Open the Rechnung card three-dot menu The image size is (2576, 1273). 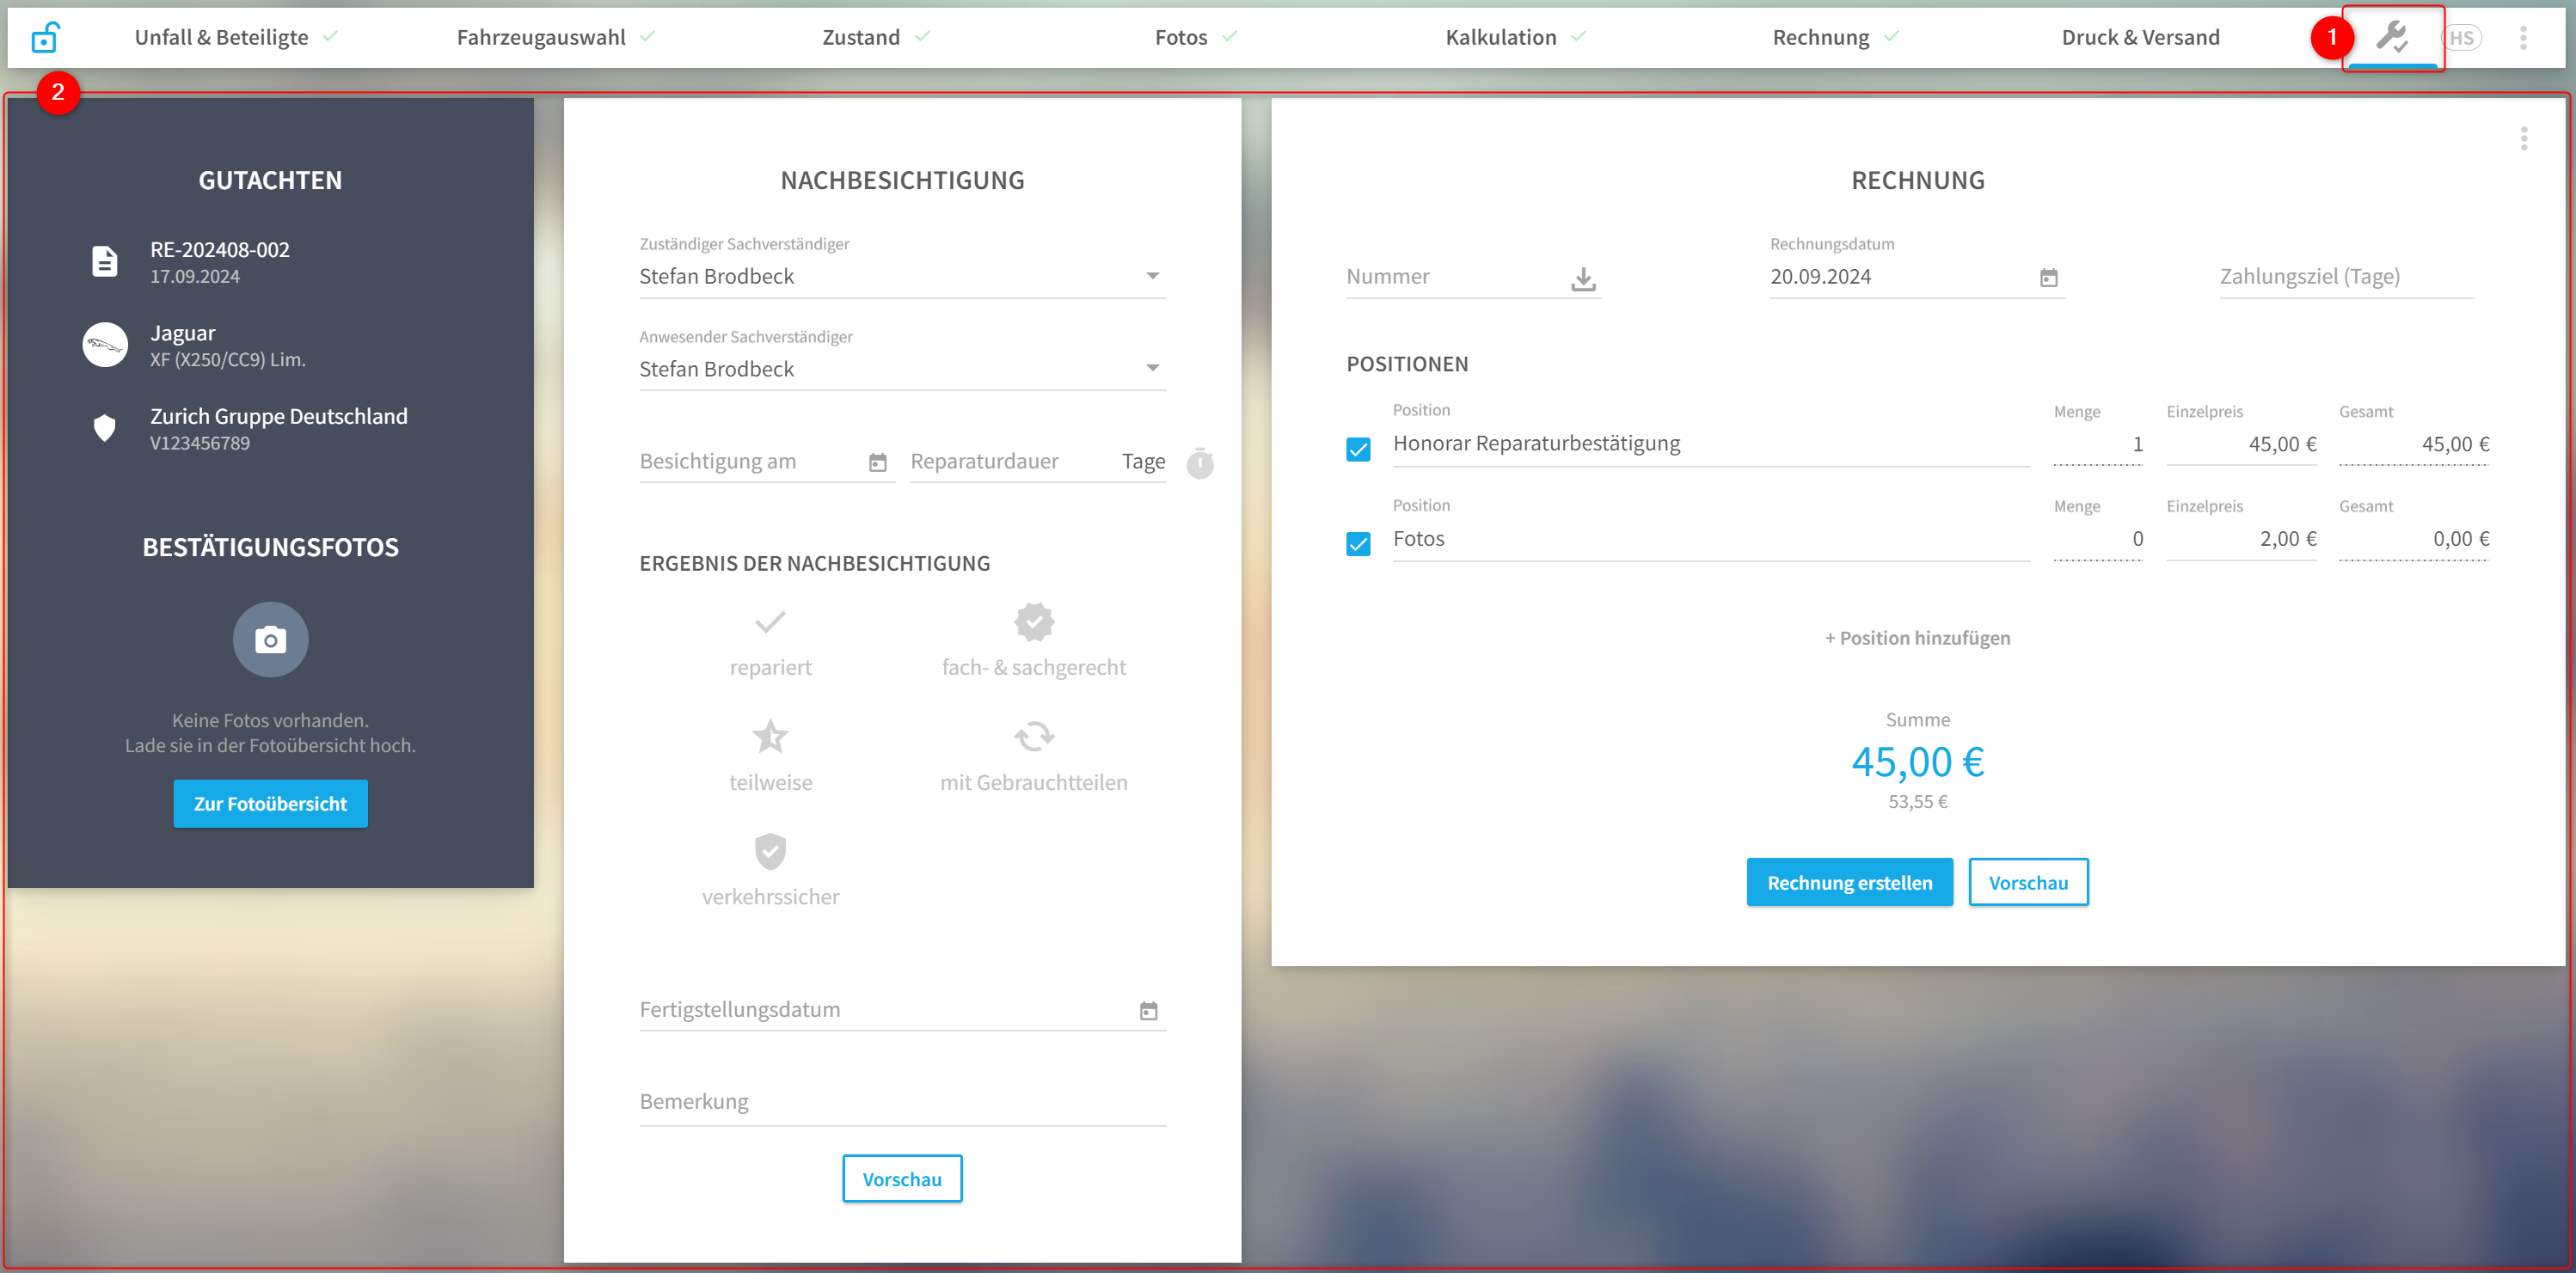point(2523,139)
